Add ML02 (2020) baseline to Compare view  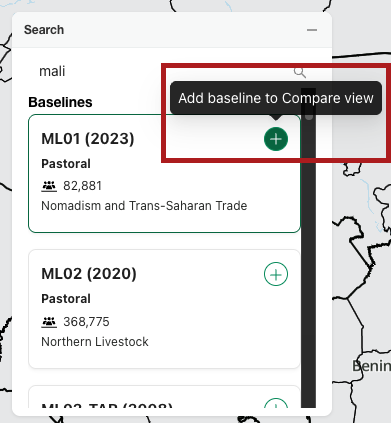pyautogui.click(x=276, y=274)
